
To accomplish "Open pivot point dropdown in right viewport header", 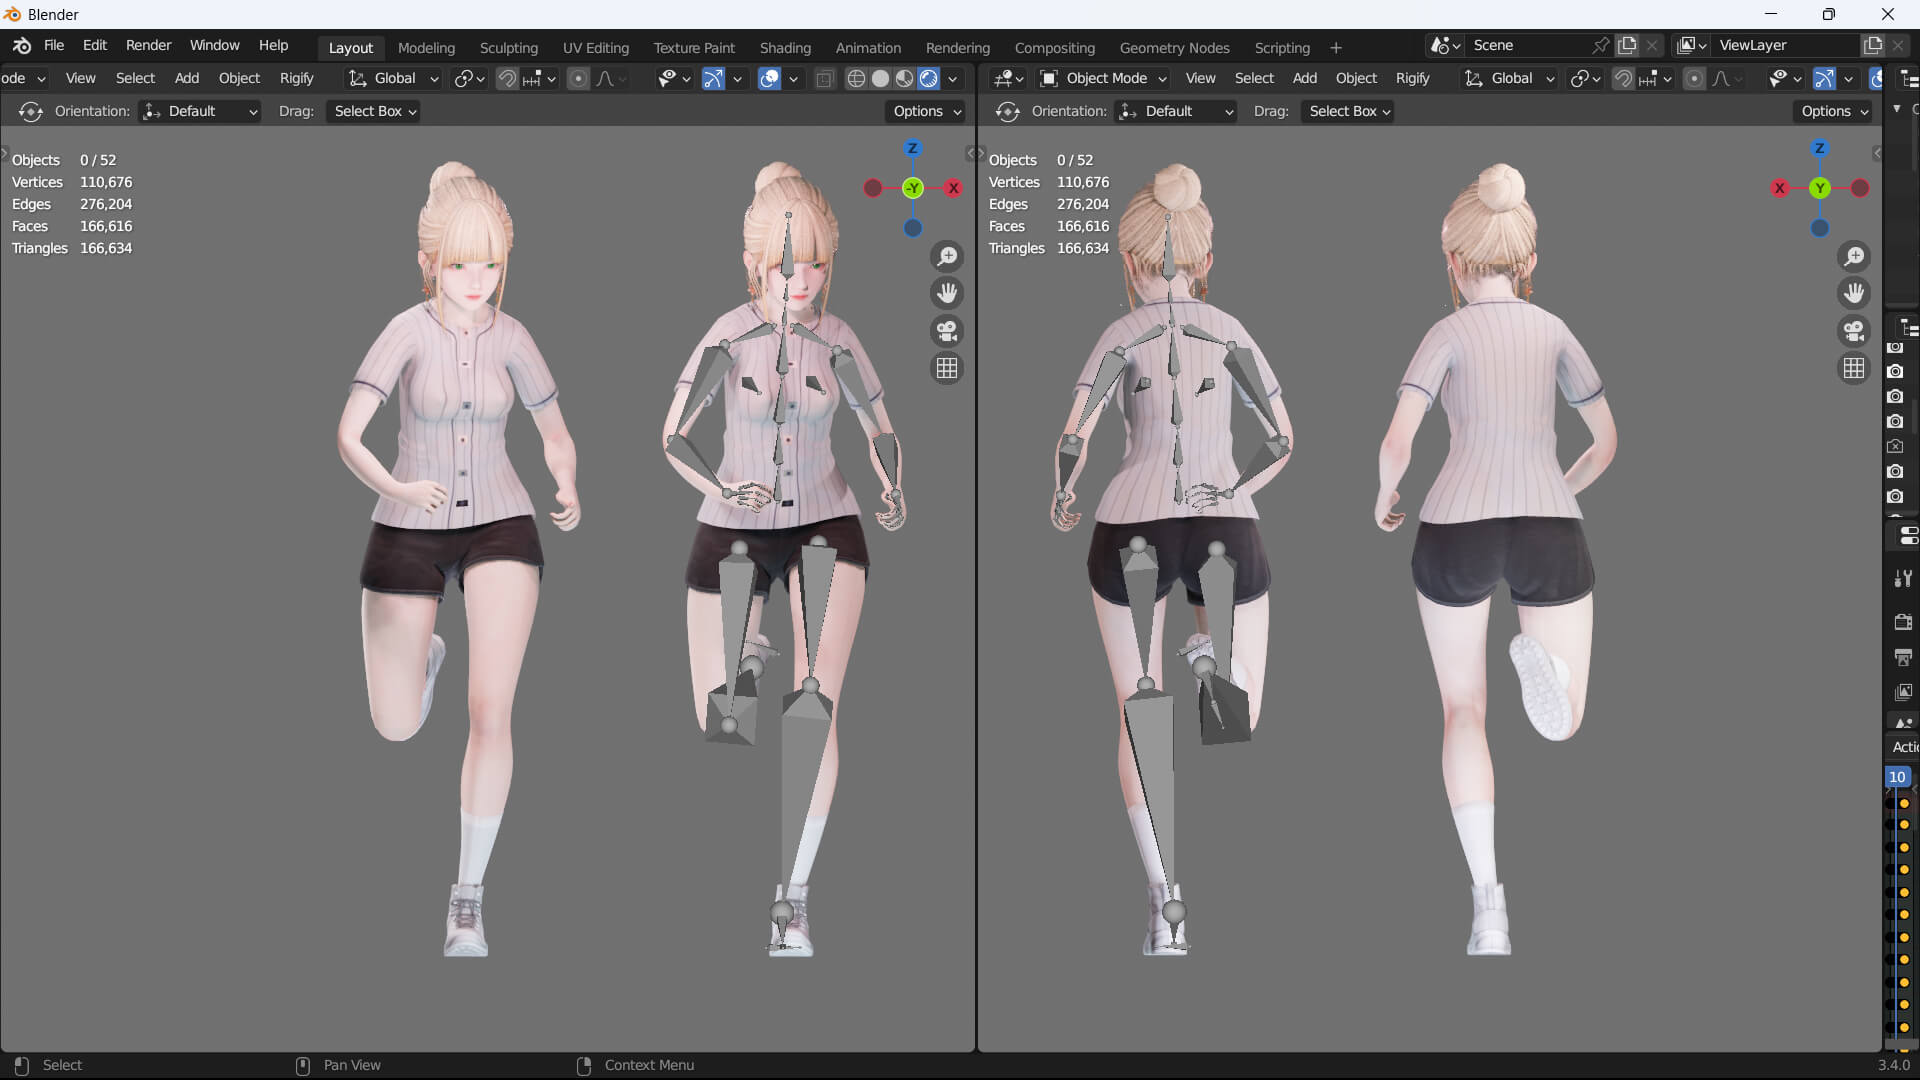I will tap(1586, 78).
